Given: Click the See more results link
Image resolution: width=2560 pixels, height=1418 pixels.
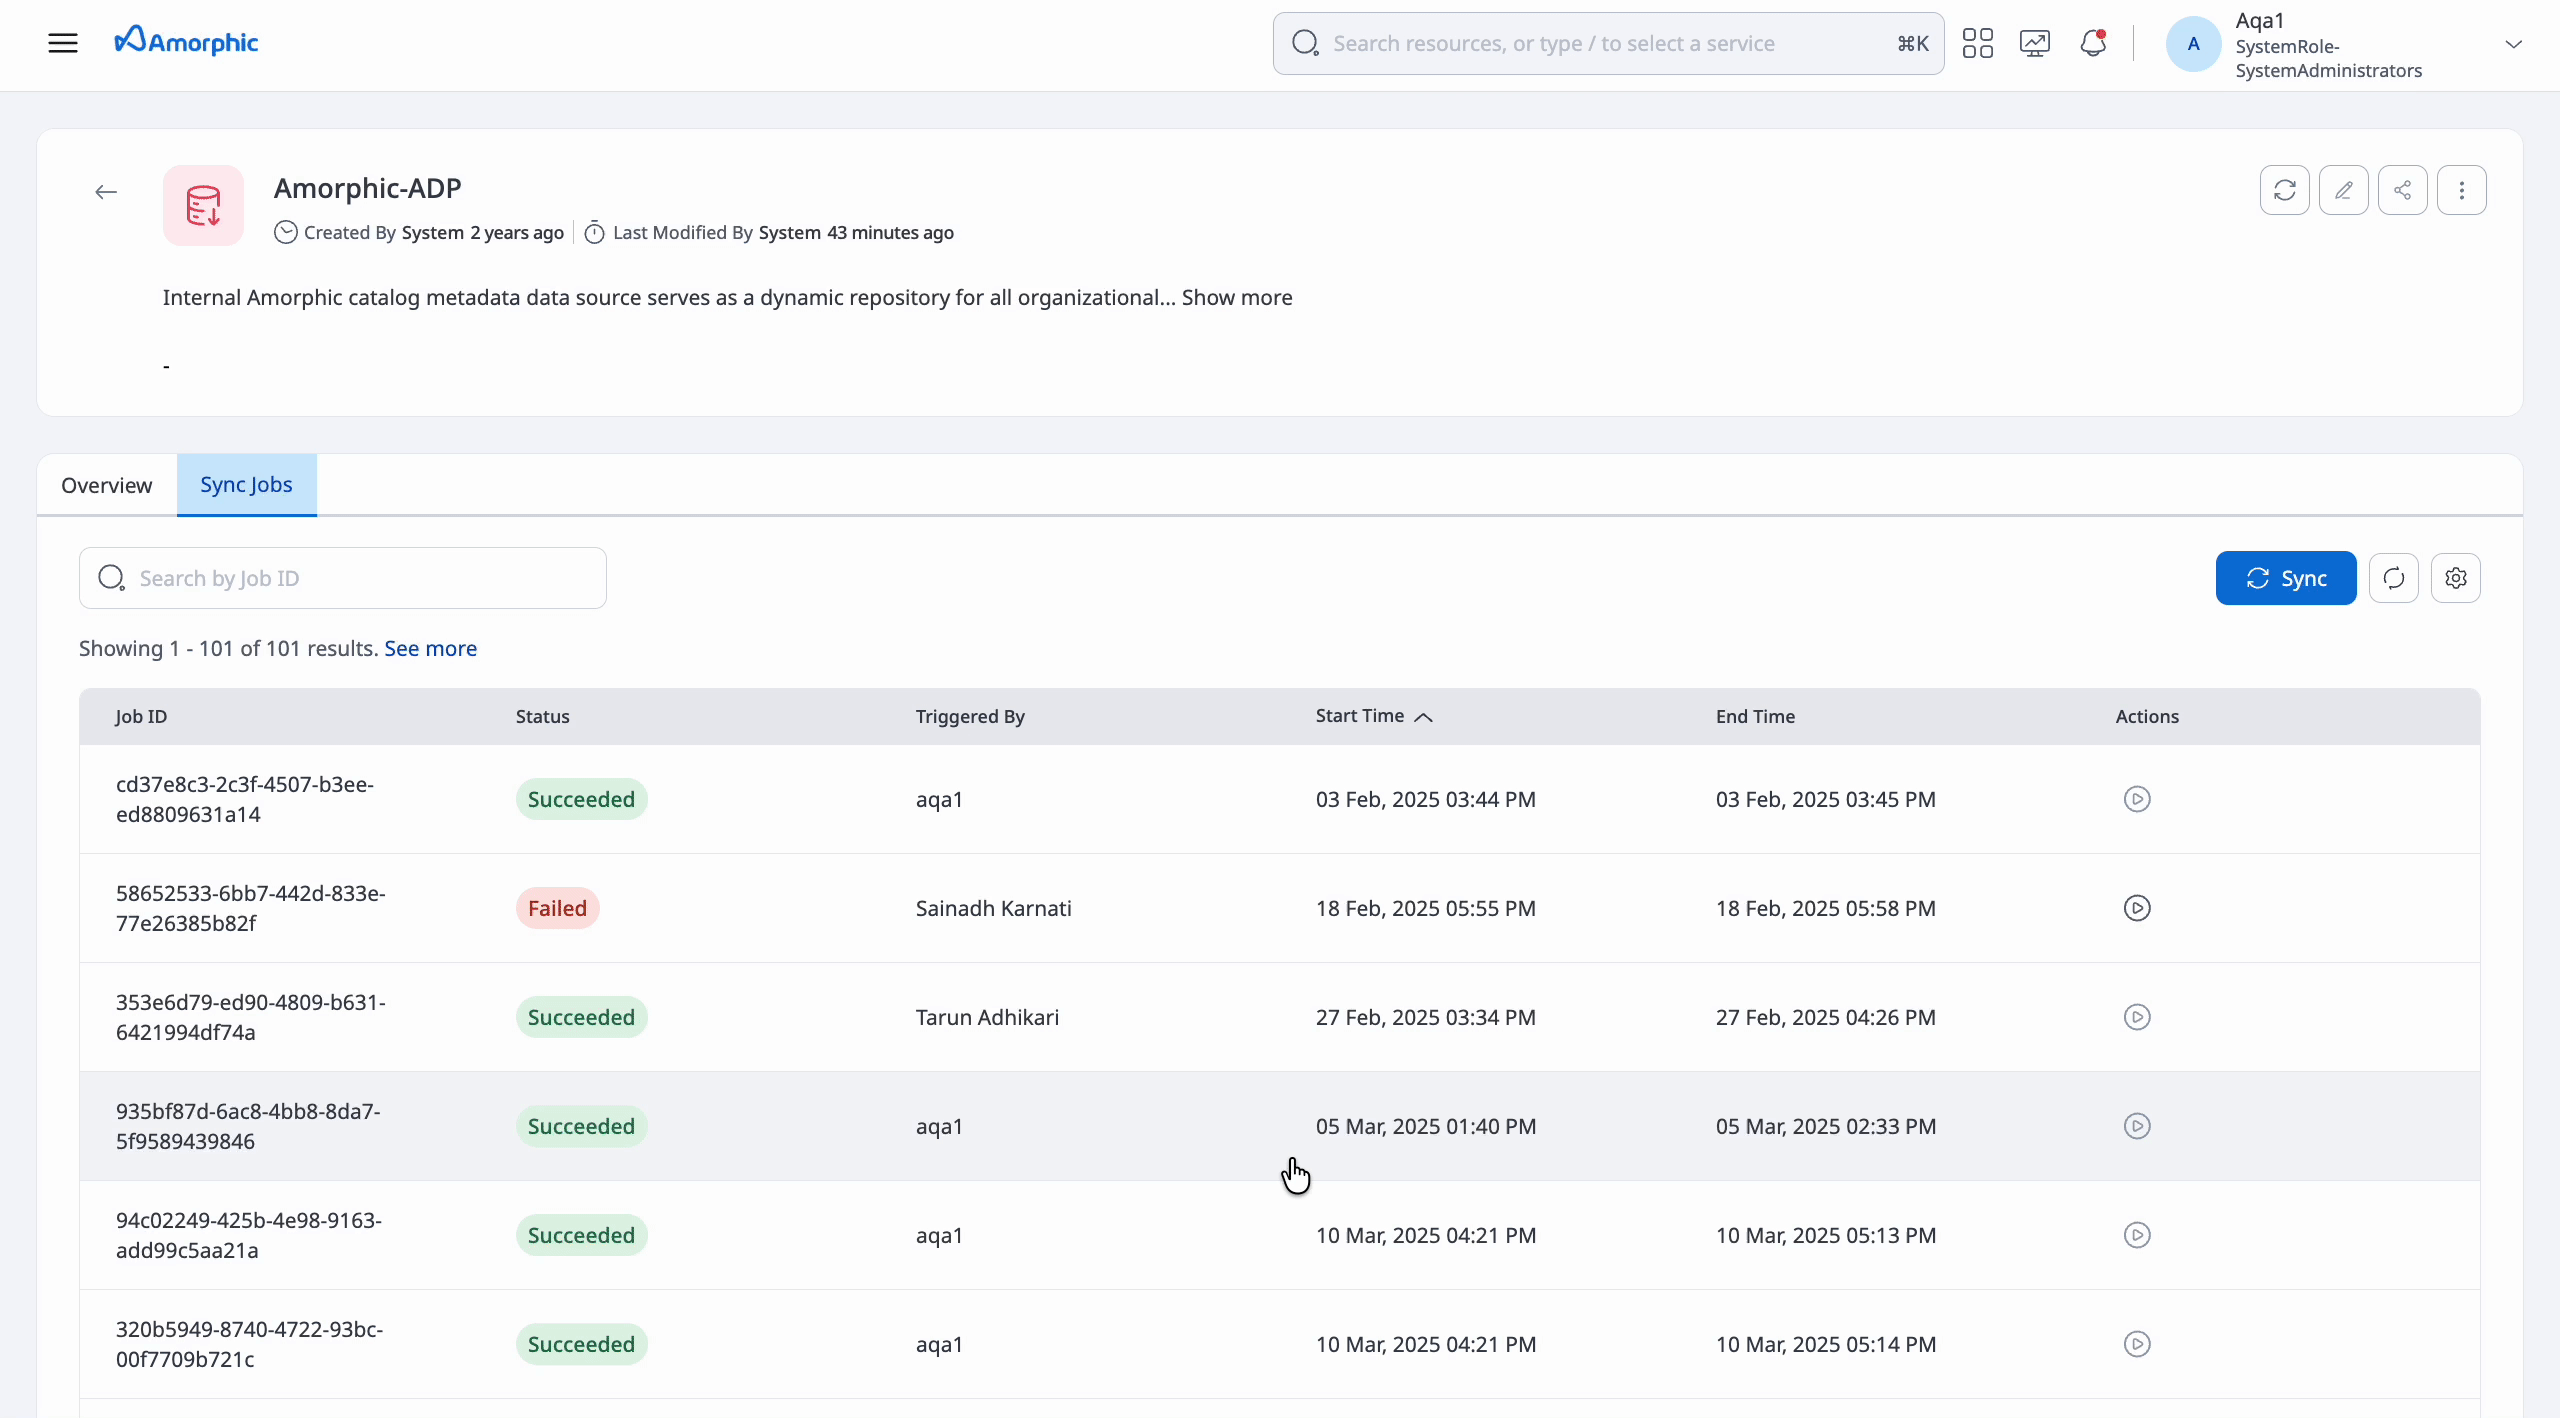Looking at the screenshot, I should (431, 649).
